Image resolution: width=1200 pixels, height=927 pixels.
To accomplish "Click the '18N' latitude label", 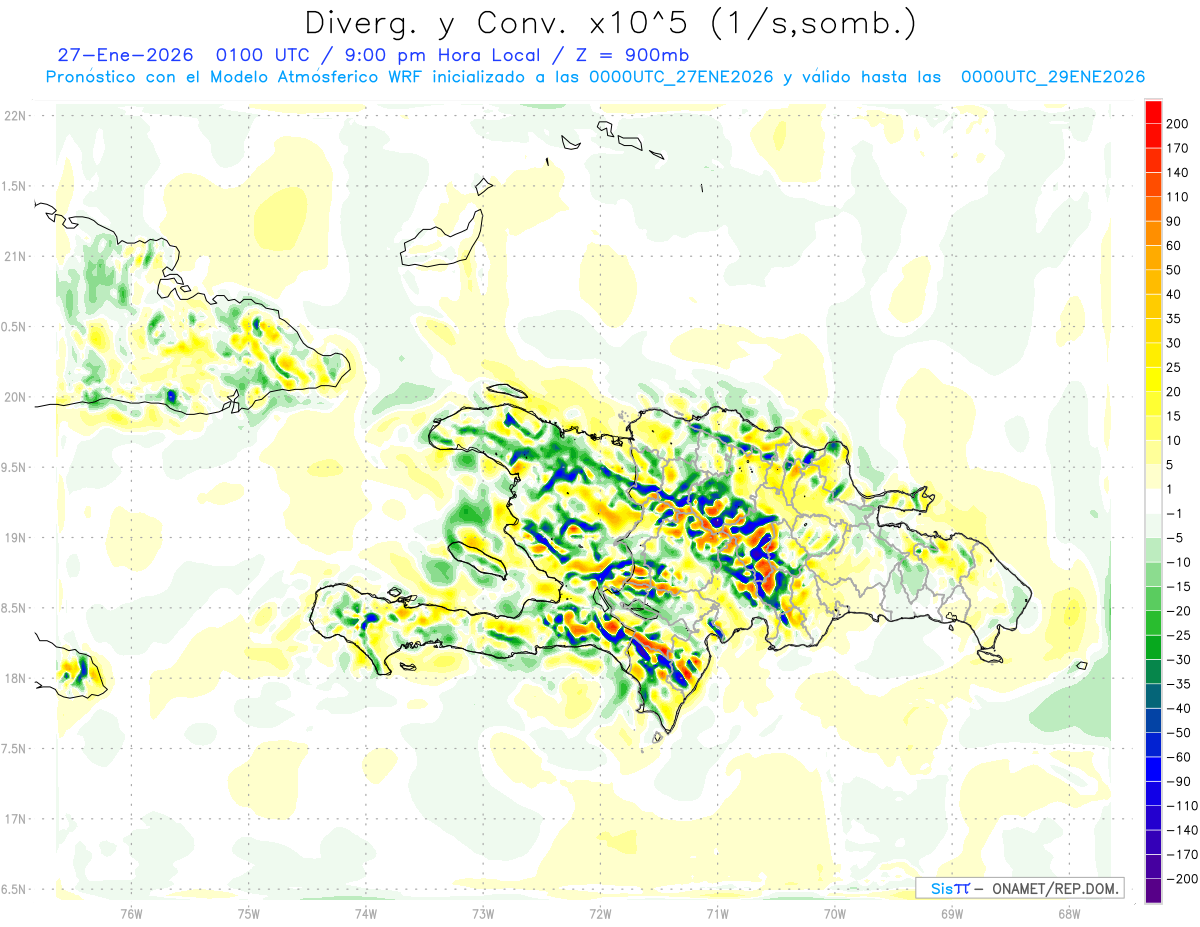I will [15, 678].
